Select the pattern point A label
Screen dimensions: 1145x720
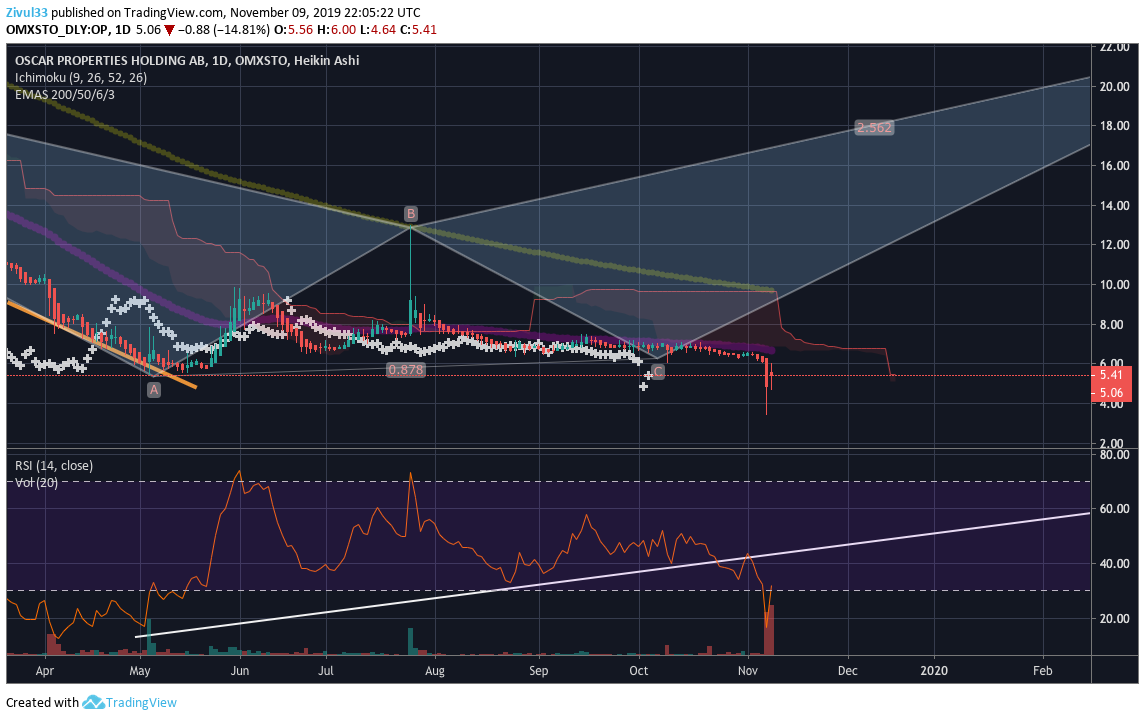153,390
